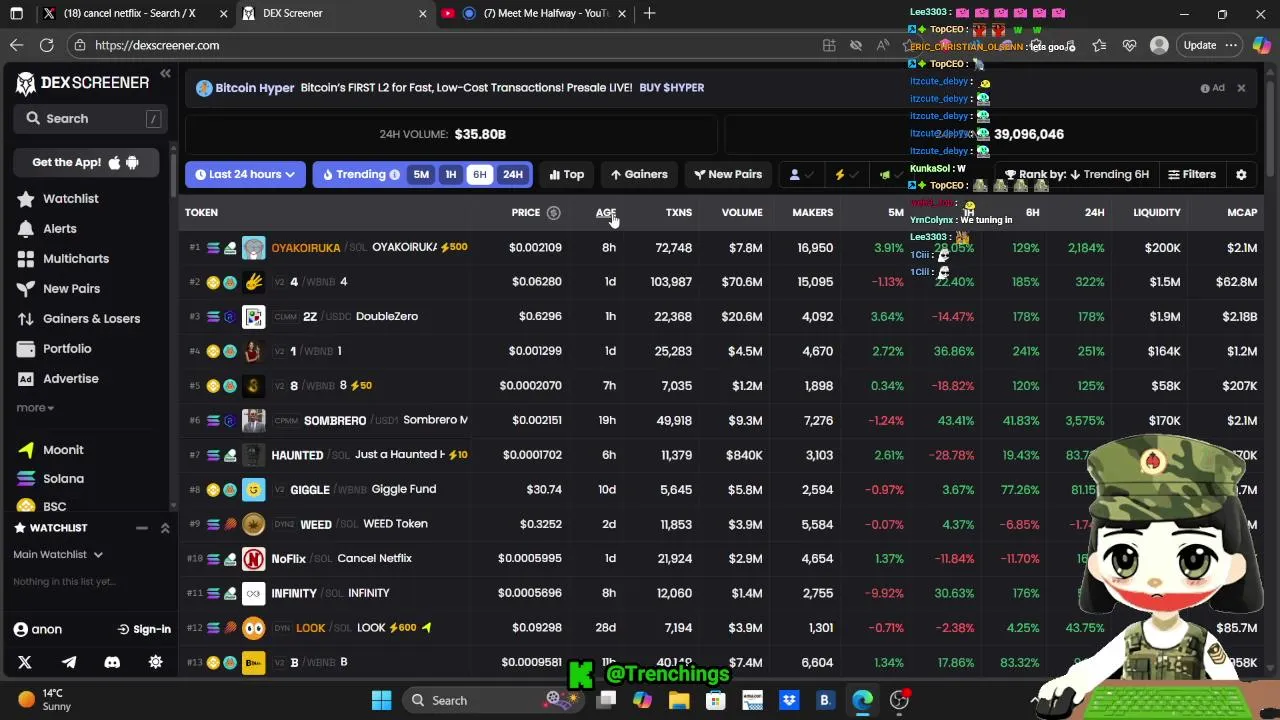Show Top pairs
1280x720 pixels.
click(x=566, y=174)
